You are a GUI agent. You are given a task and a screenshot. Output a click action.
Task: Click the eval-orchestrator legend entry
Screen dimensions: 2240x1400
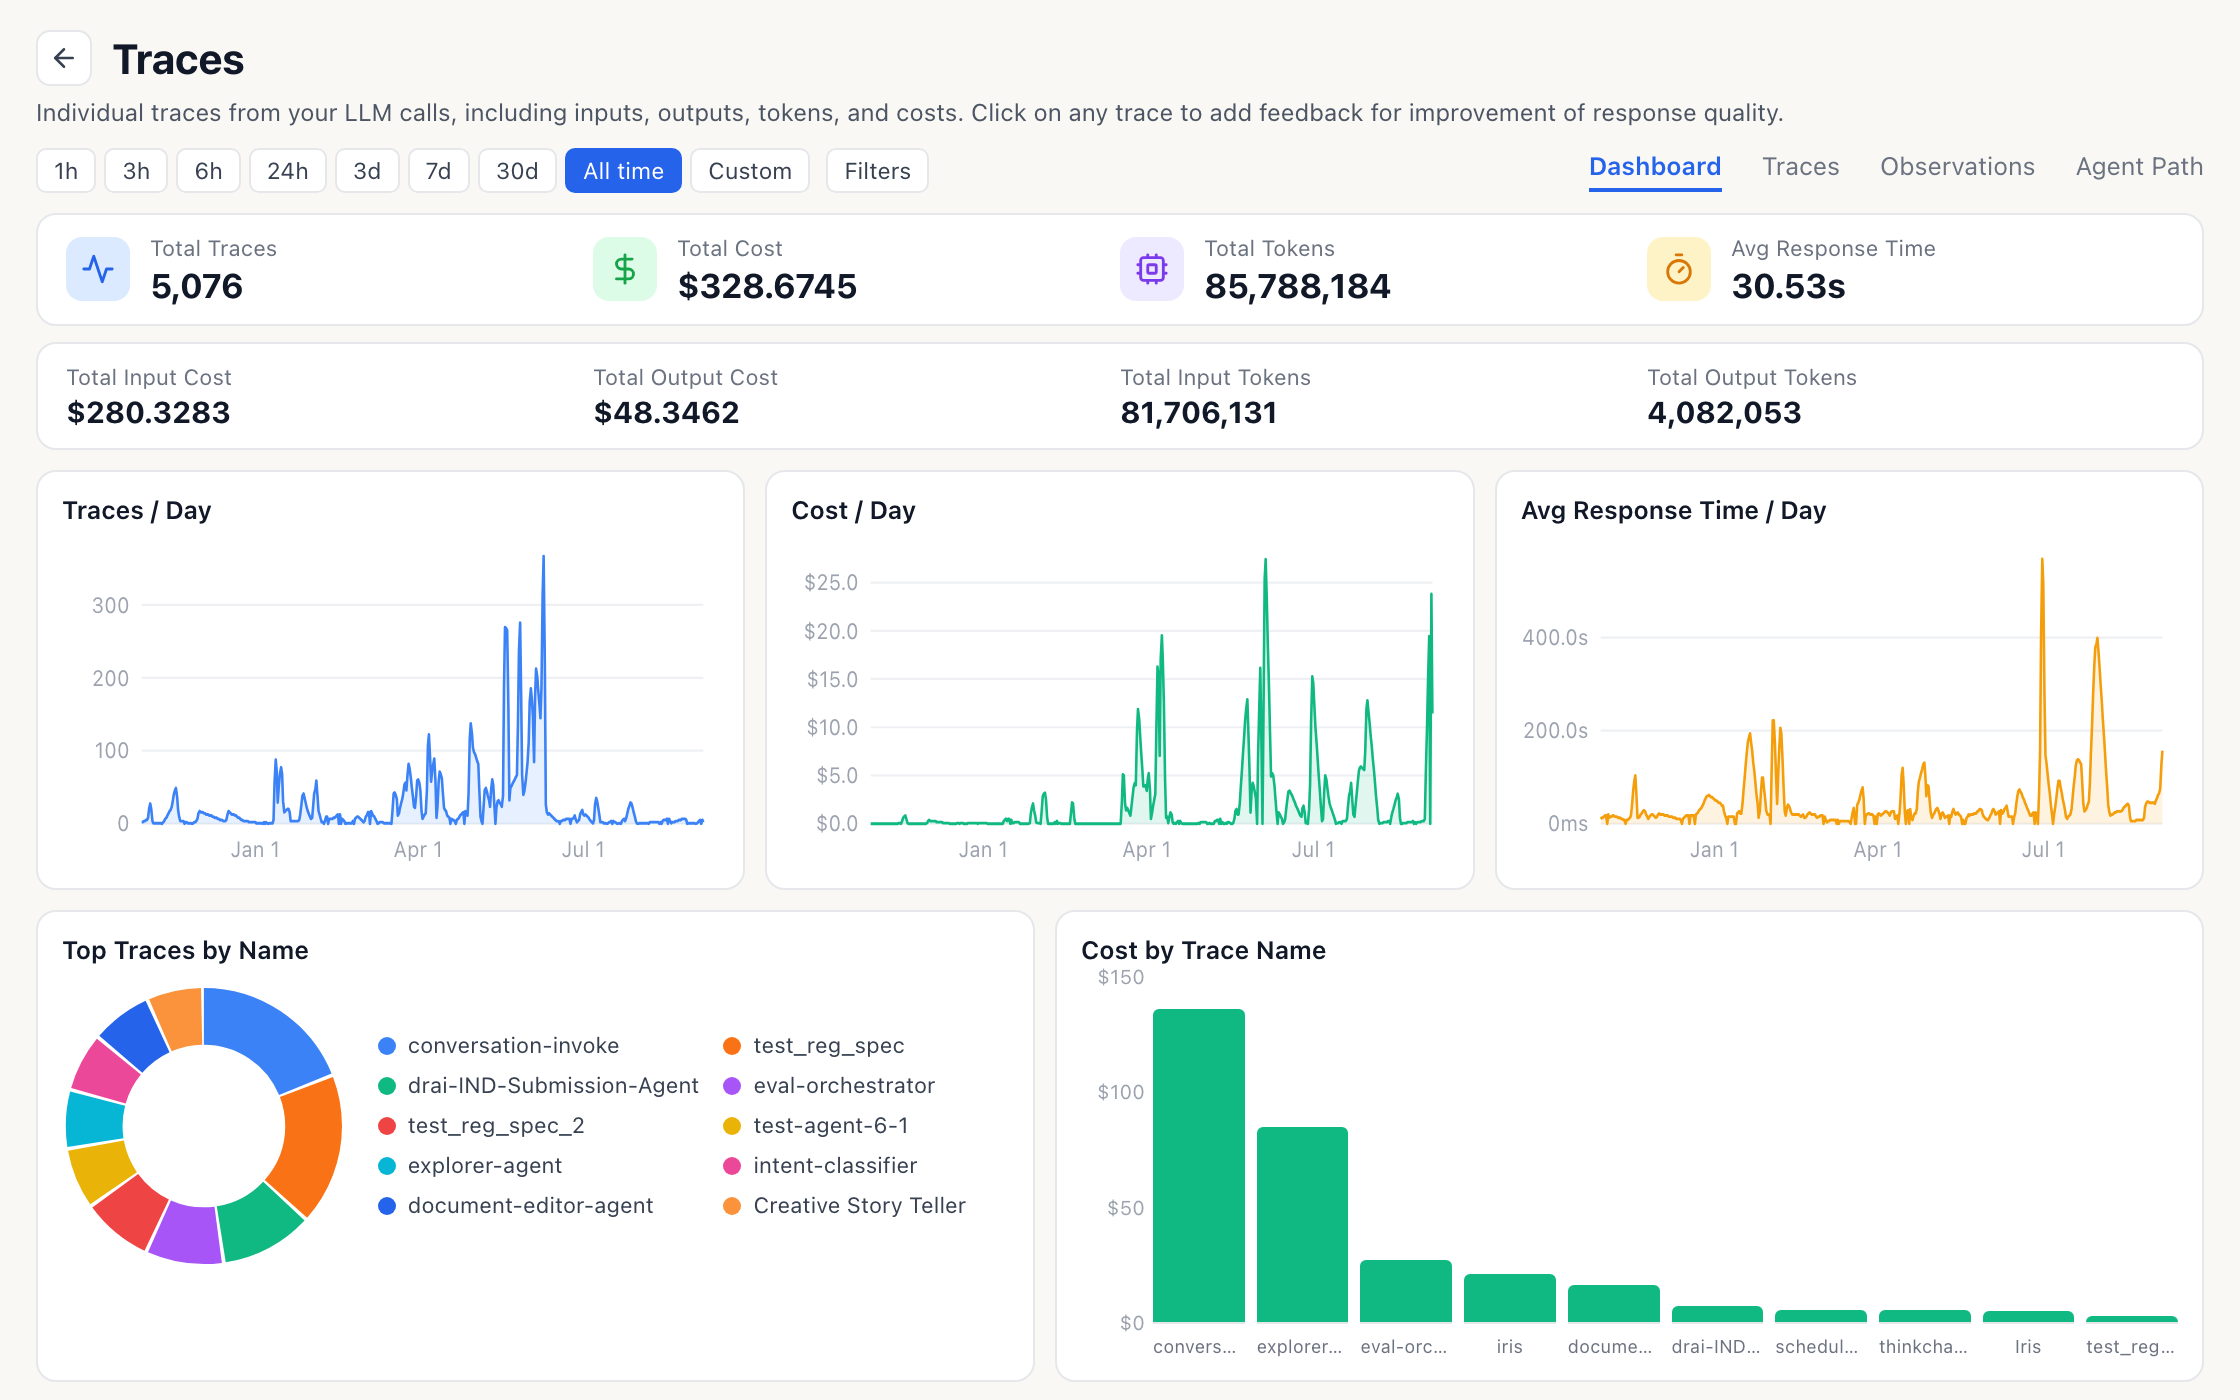[829, 1086]
